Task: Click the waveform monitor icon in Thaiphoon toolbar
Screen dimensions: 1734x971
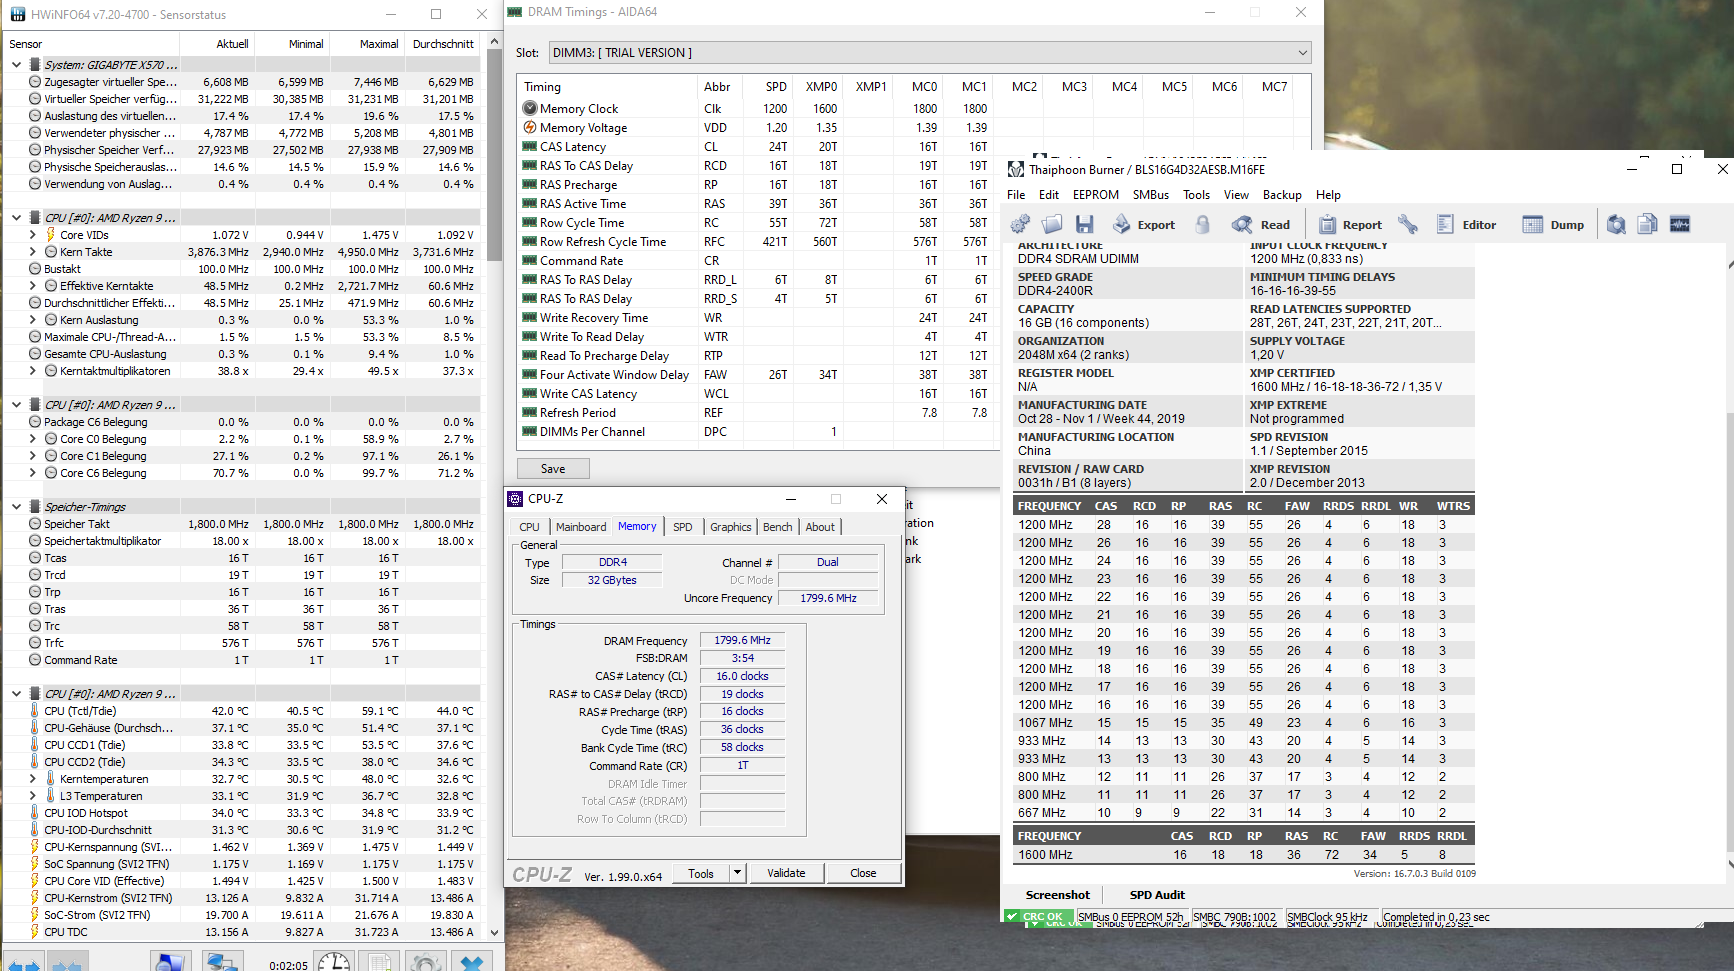Action: pyautogui.click(x=1680, y=224)
